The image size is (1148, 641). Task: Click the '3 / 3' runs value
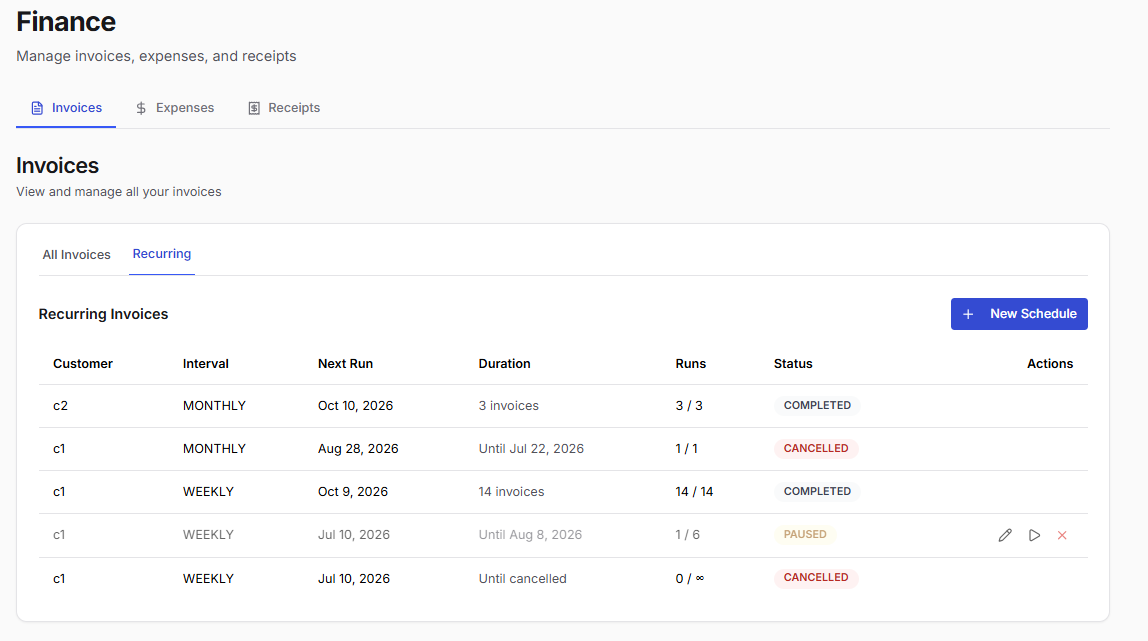tap(689, 406)
